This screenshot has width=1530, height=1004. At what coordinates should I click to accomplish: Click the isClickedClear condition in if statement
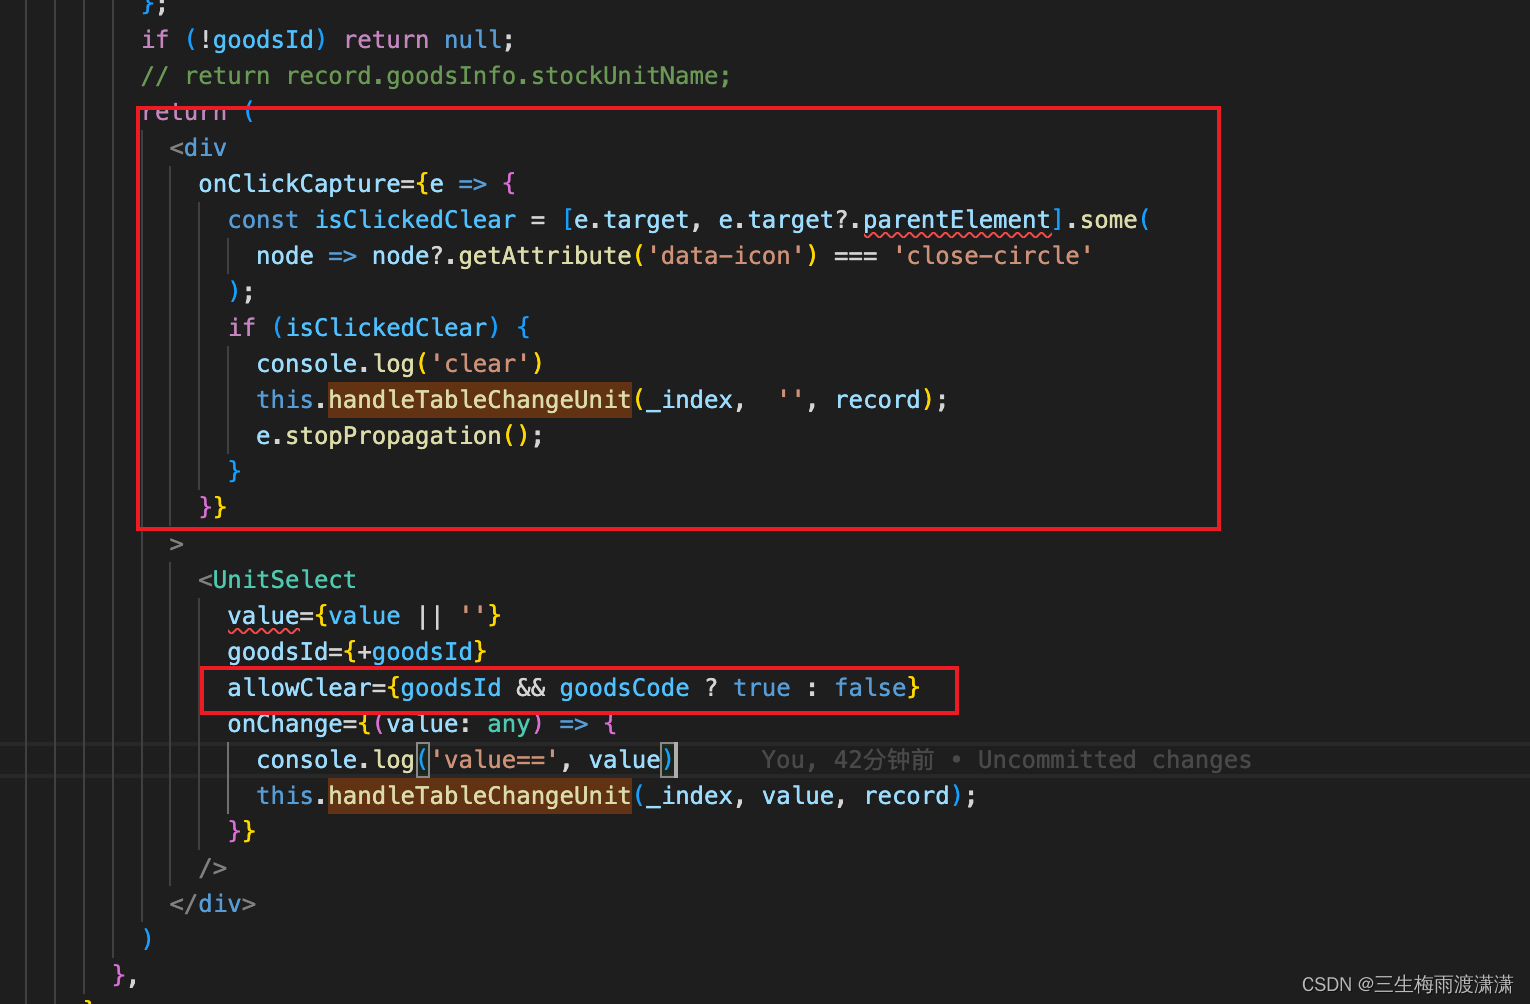coord(385,327)
